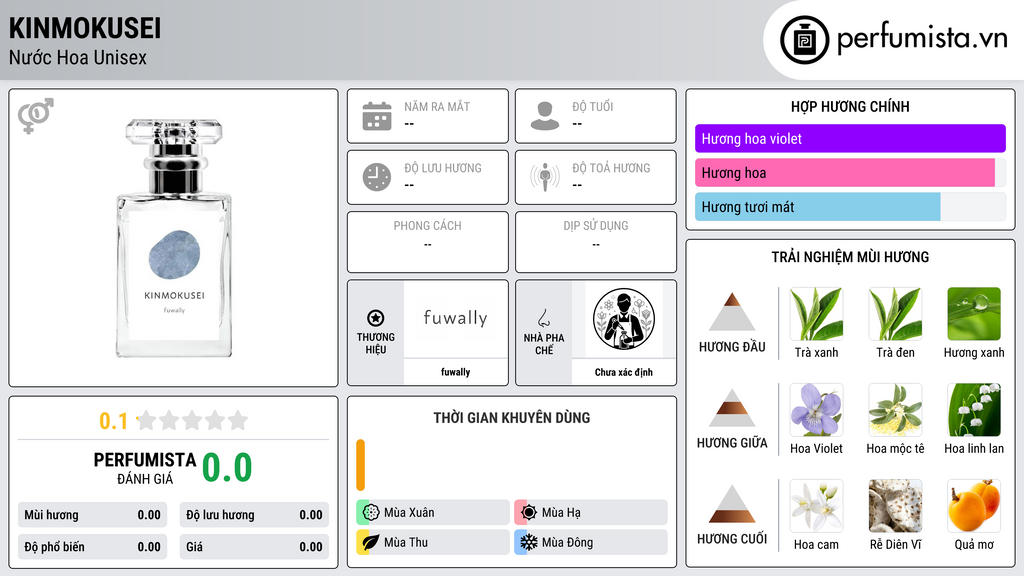Image resolution: width=1024 pixels, height=576 pixels.
Task: Click the Mùa Đông snowflake icon
Action: pyautogui.click(x=529, y=542)
